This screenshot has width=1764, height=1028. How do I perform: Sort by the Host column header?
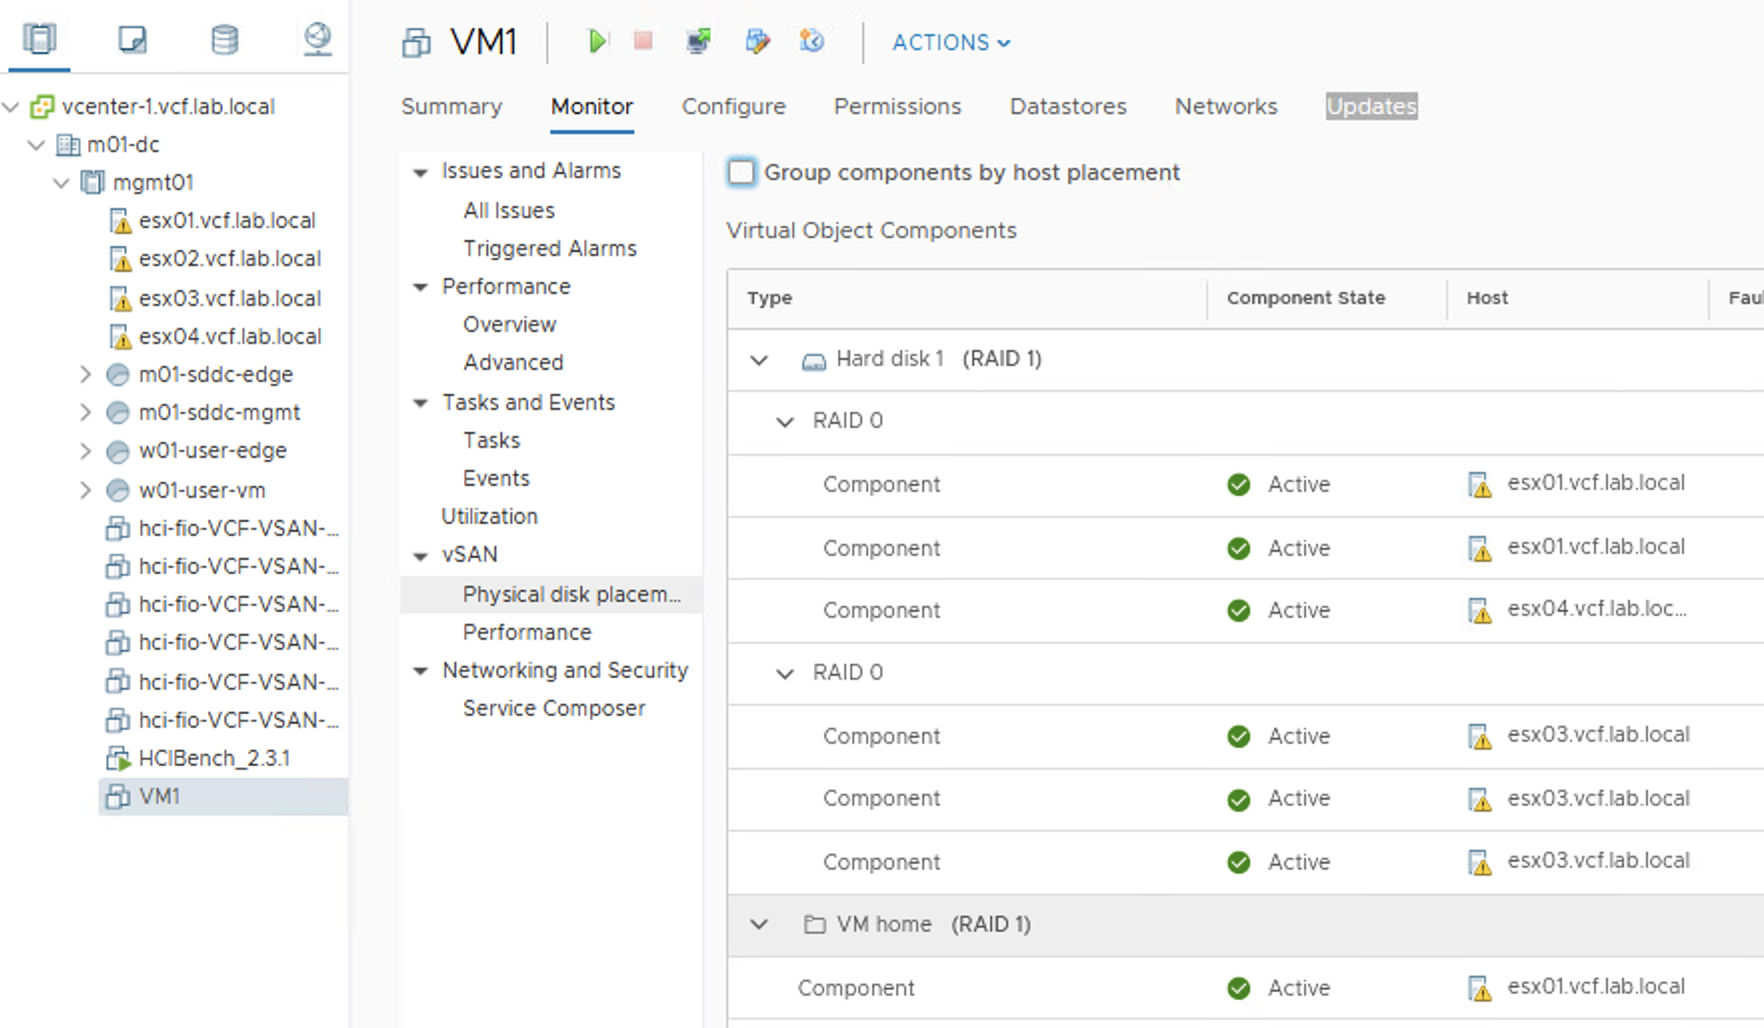click(1488, 298)
